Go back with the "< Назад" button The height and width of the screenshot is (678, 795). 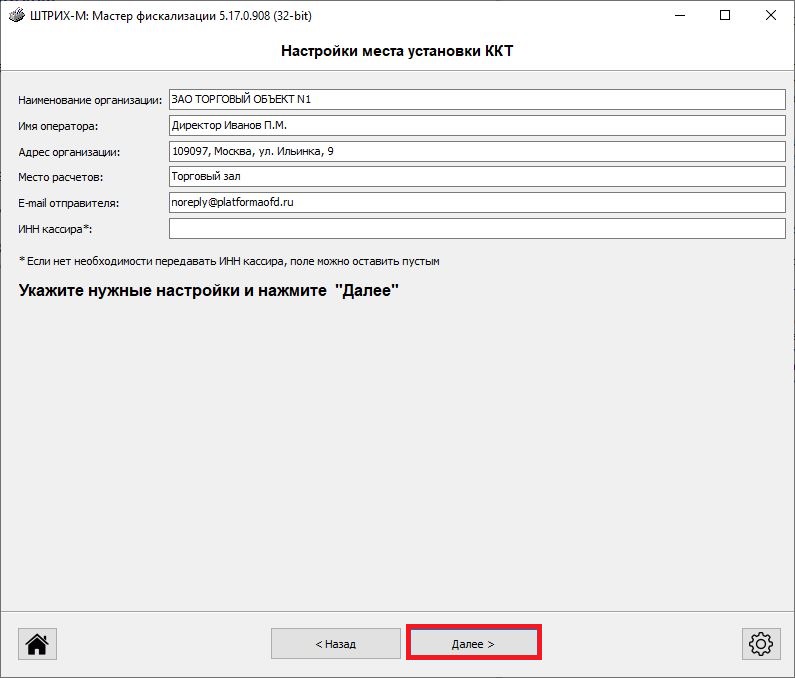point(335,644)
